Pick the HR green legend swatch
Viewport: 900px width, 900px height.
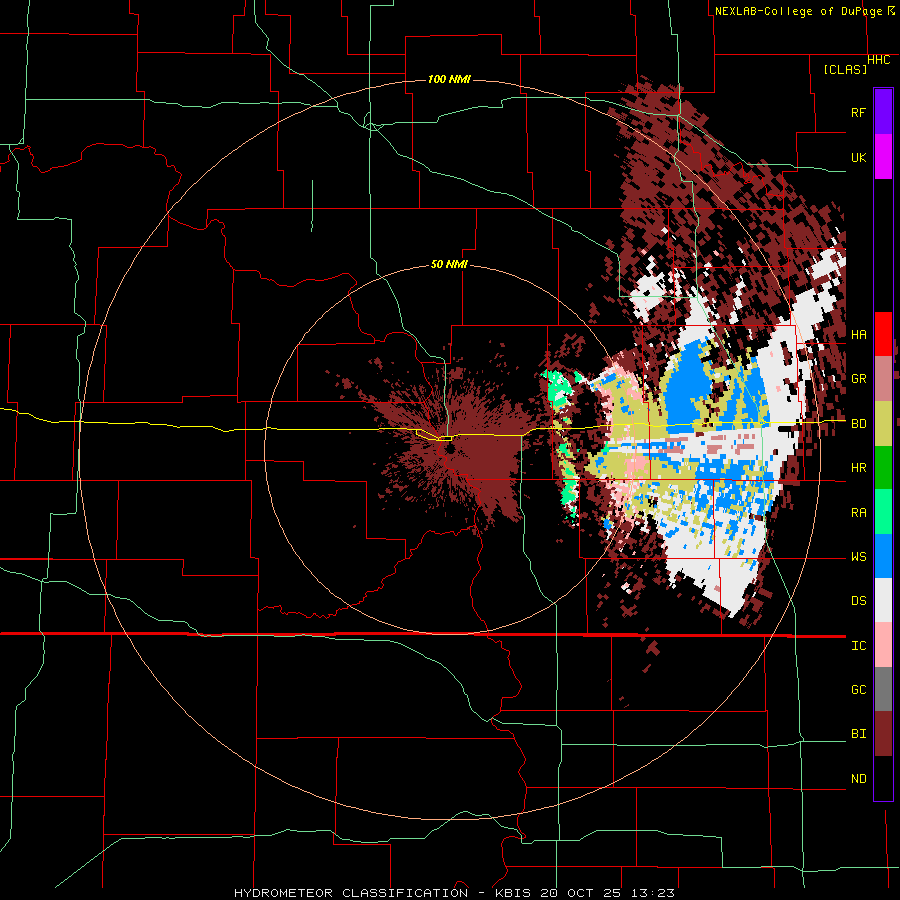tap(883, 468)
